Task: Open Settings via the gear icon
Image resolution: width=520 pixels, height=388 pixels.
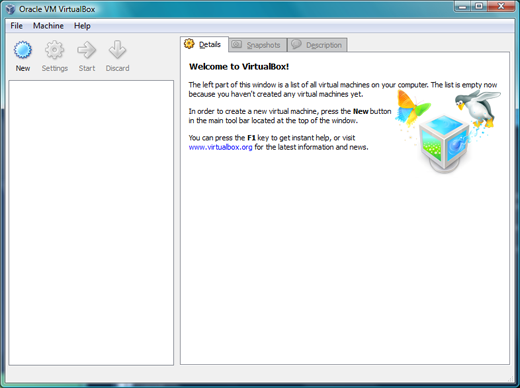Action: tap(54, 50)
